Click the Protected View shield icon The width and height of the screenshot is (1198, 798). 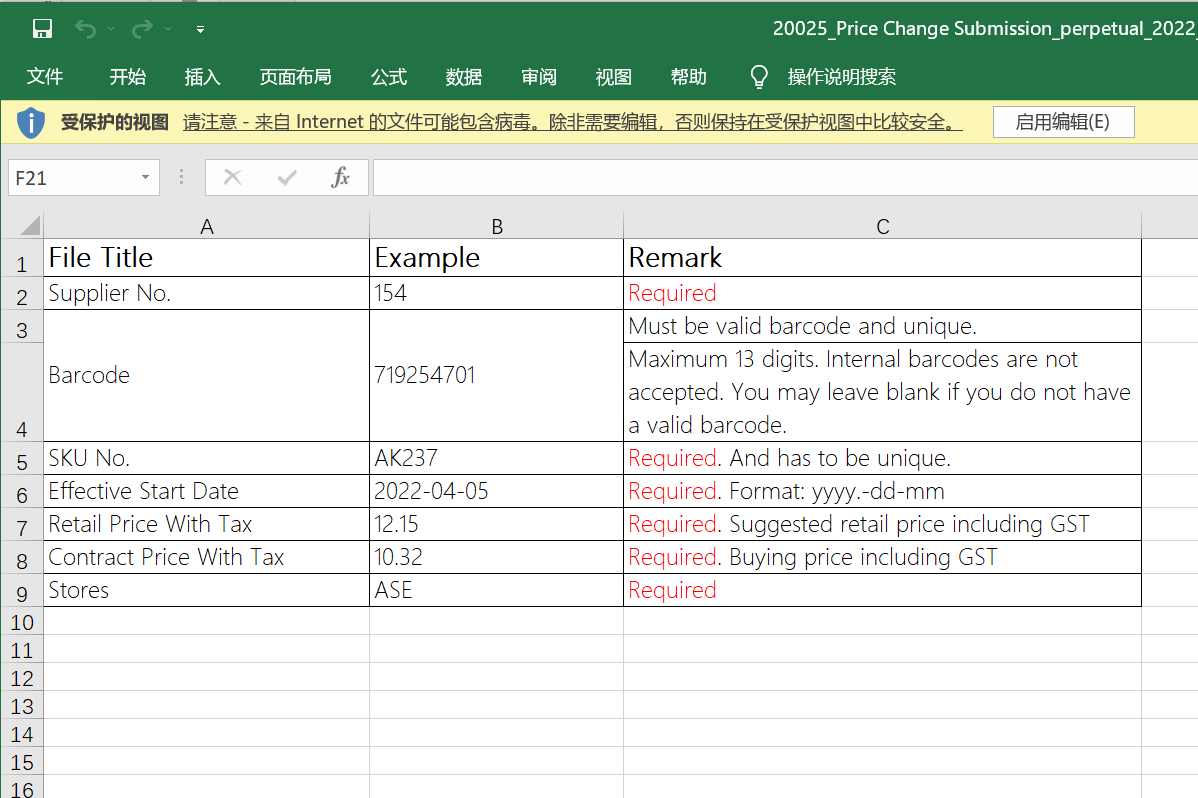pos(31,122)
